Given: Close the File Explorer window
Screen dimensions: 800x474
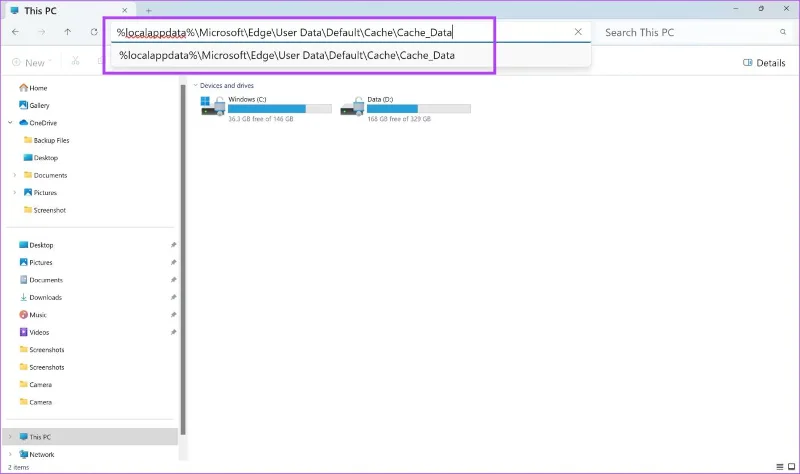Looking at the screenshot, I should click(x=786, y=9).
